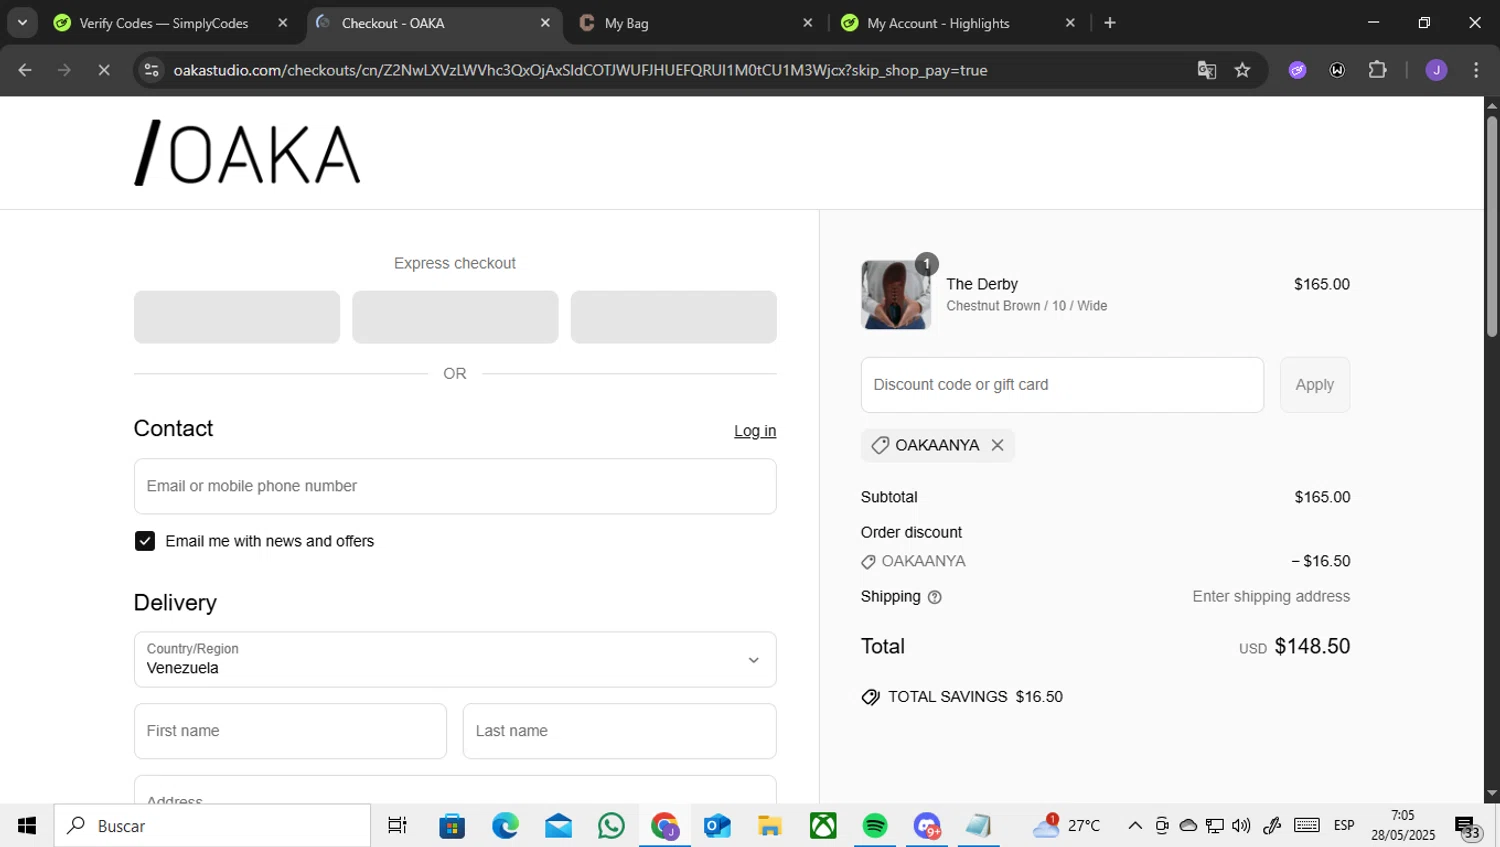The width and height of the screenshot is (1500, 847).
Task: Open WhatsApp from the taskbar
Action: coord(611,826)
